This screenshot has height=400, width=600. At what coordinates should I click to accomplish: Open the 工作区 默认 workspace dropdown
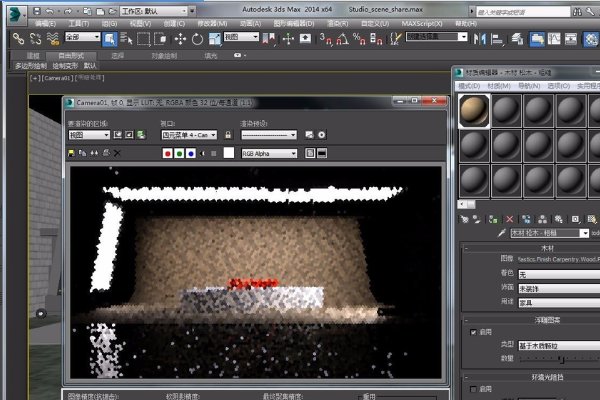point(153,11)
